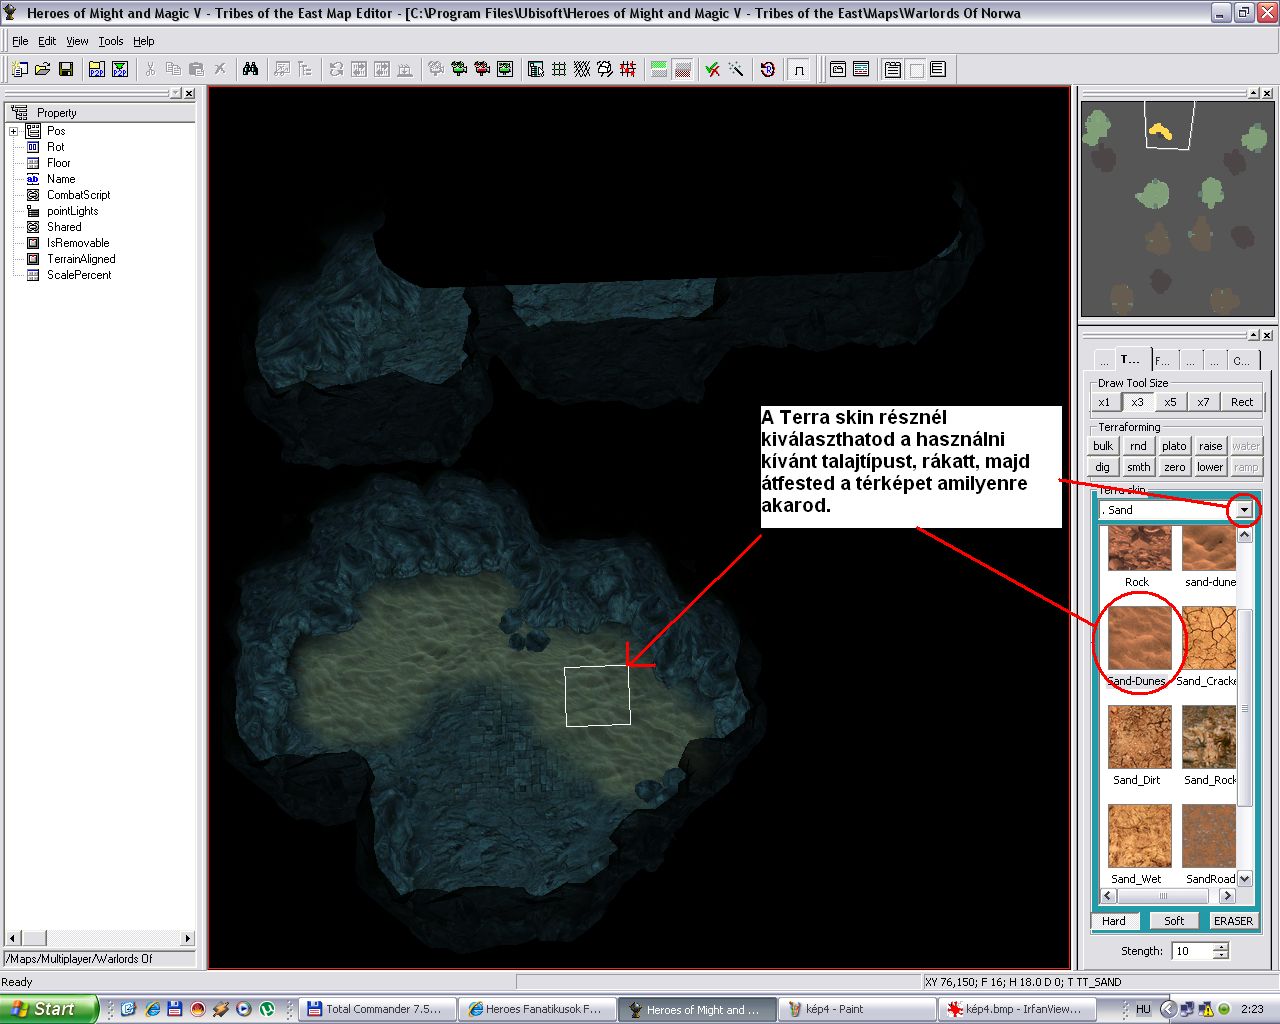Click the green P2P download icon
The image size is (1280, 1024).
pos(120,69)
